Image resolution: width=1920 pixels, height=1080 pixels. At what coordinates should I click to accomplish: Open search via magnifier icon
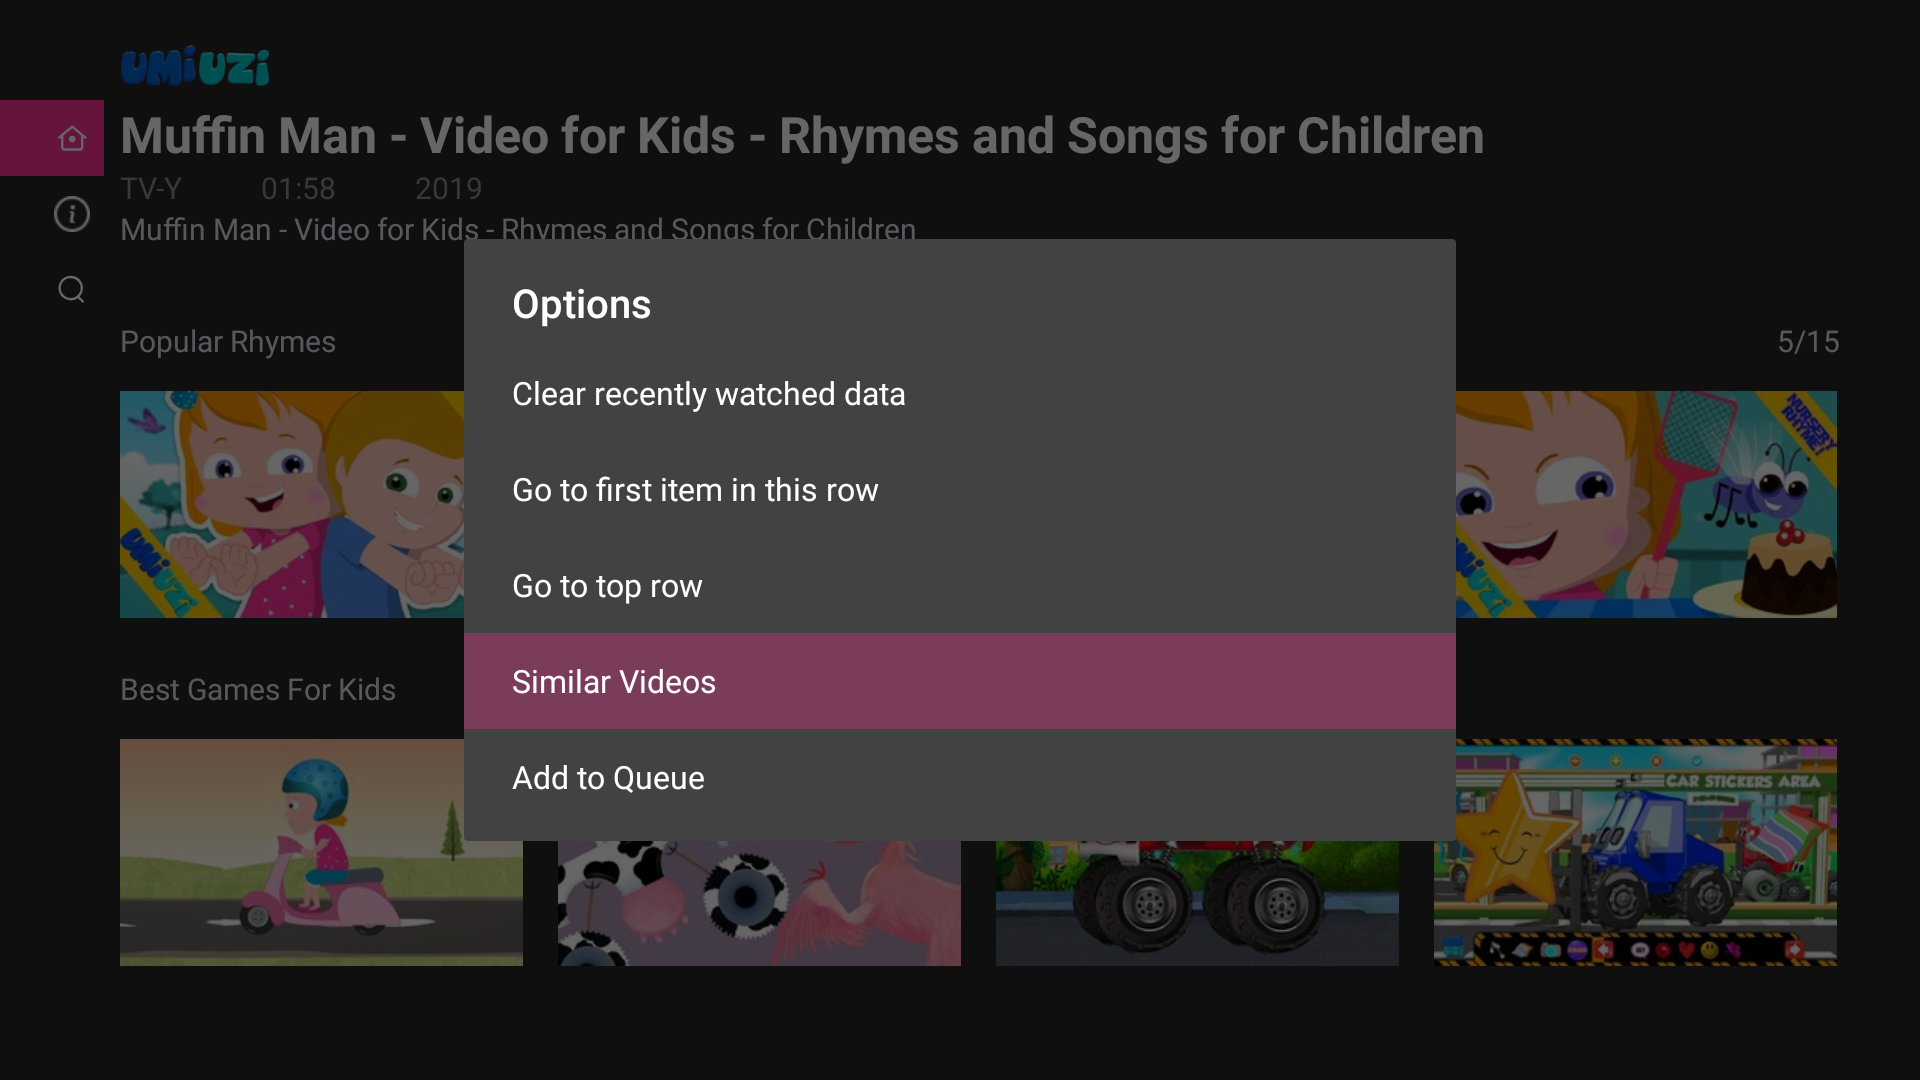[71, 289]
